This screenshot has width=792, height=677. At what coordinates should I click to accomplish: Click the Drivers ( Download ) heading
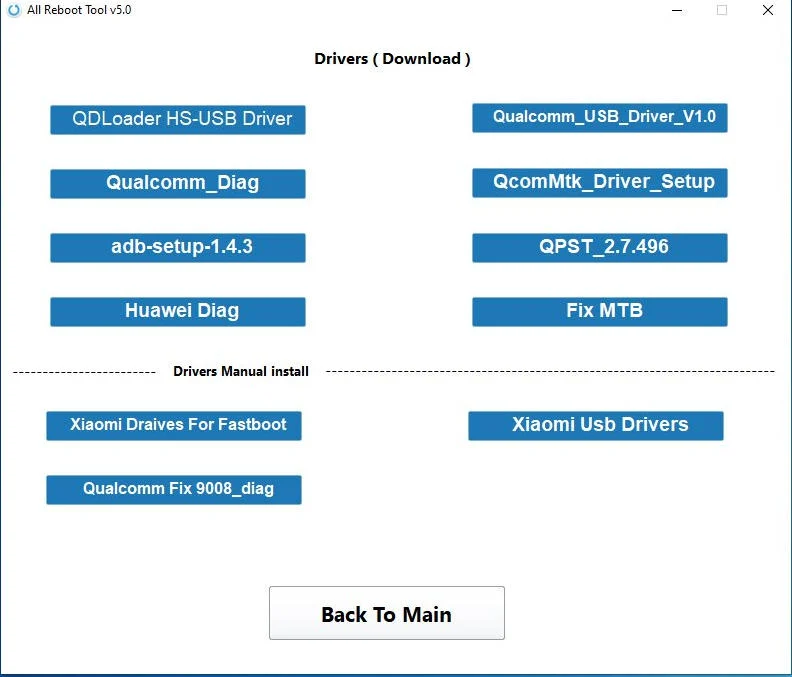coord(392,58)
